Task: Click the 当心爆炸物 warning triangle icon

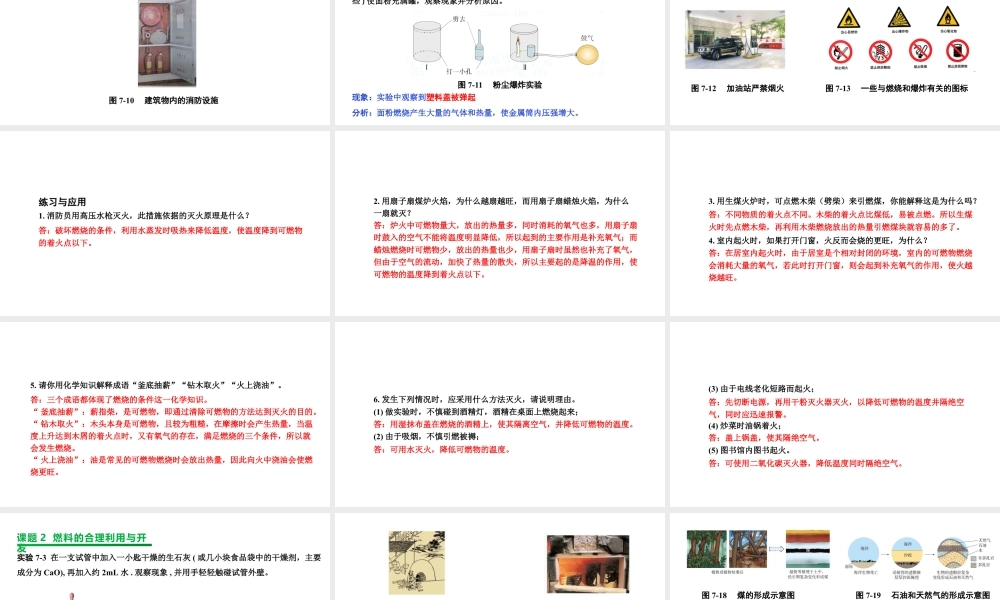Action: tap(898, 19)
